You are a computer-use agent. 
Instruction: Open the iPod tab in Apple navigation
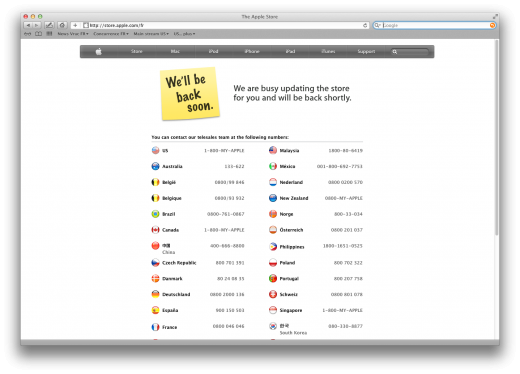[x=213, y=51]
